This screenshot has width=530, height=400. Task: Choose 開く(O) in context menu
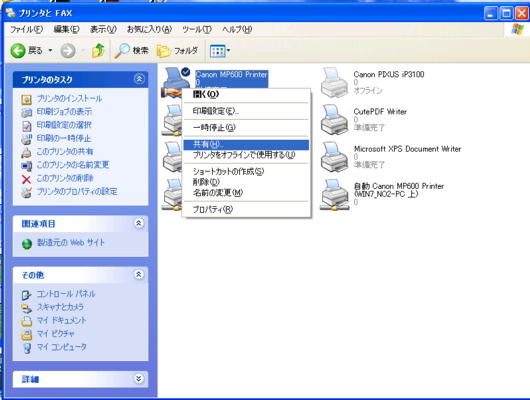pos(246,94)
